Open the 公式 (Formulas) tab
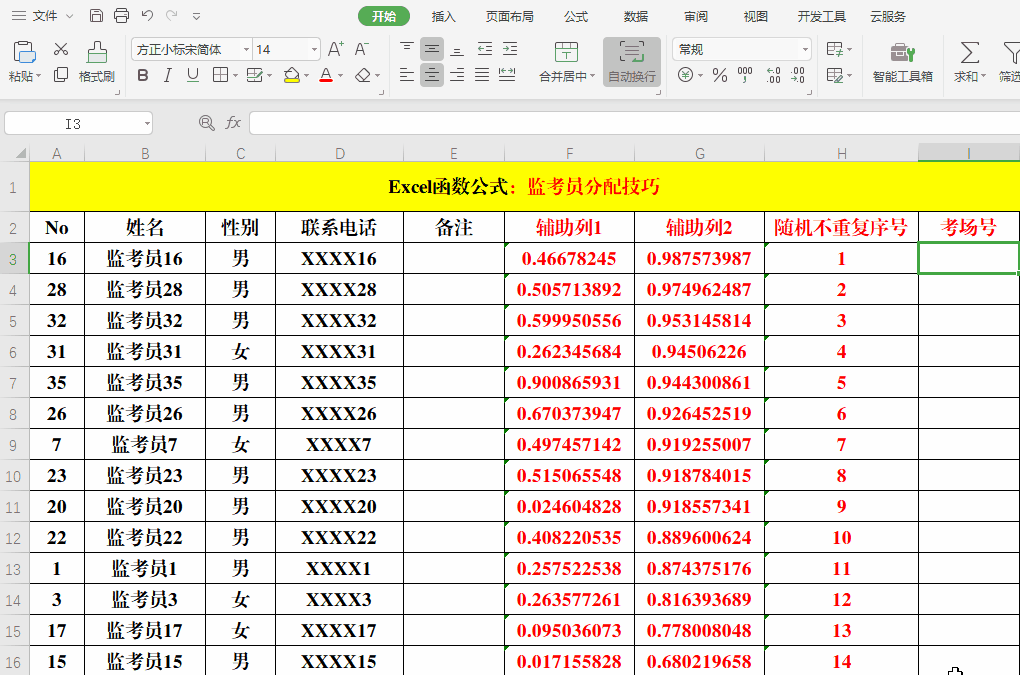Viewport: 1020px width, 675px height. click(x=576, y=16)
